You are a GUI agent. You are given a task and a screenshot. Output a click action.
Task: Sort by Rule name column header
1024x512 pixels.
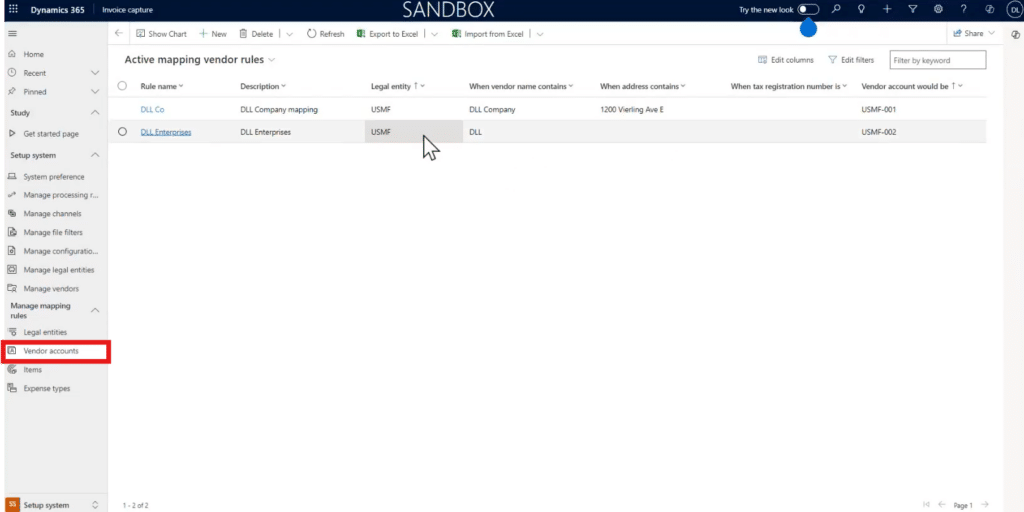point(162,86)
